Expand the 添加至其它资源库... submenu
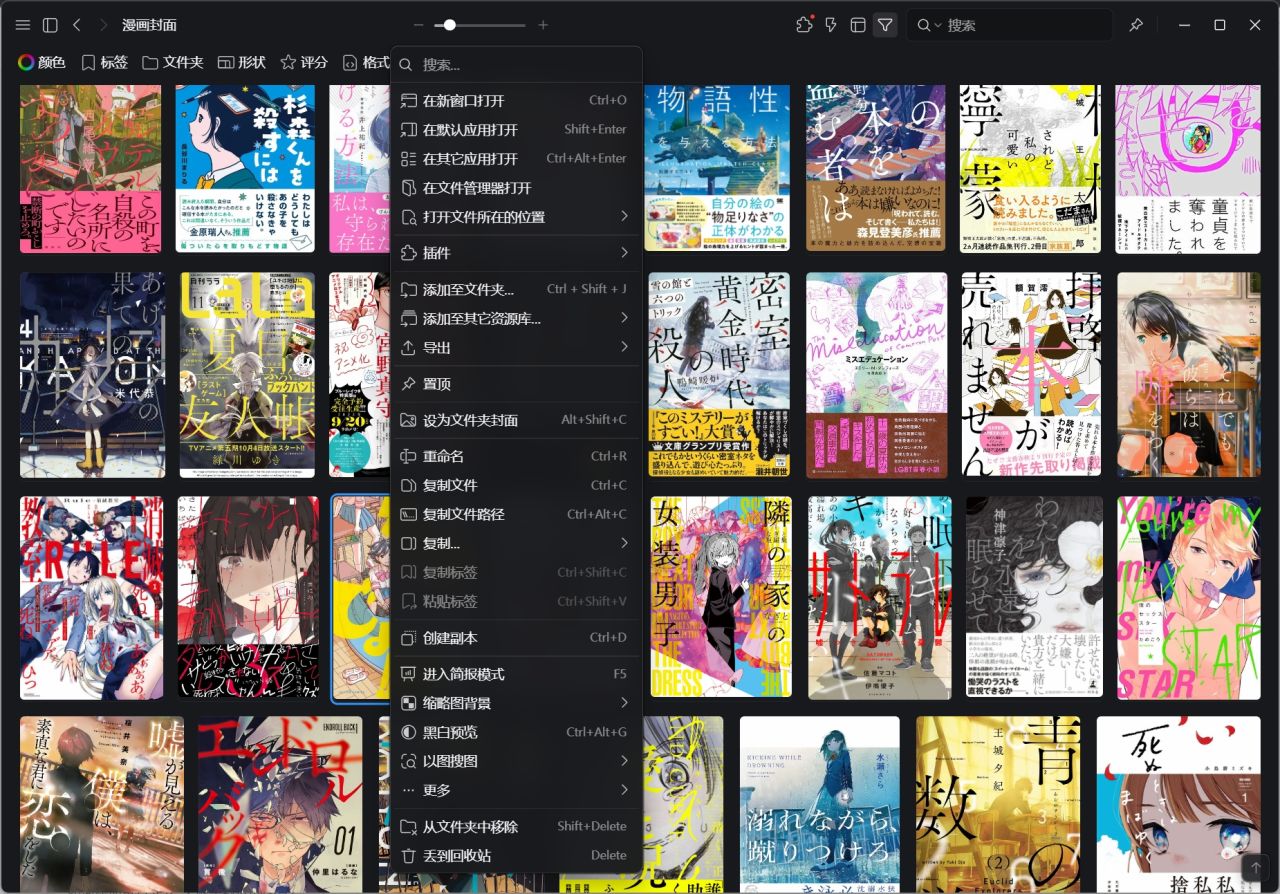This screenshot has height=894, width=1280. (516, 318)
